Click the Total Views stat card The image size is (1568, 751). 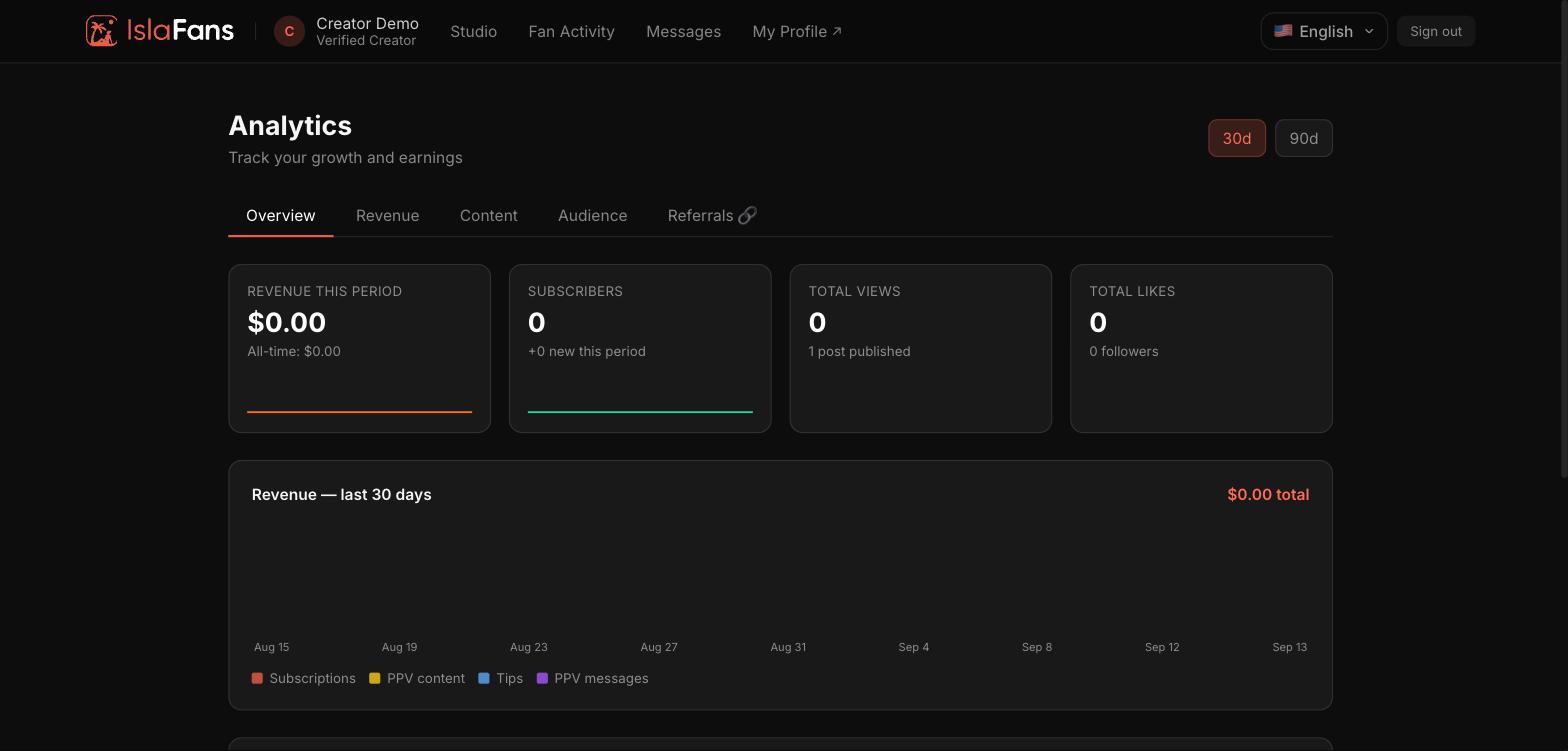pyautogui.click(x=921, y=348)
